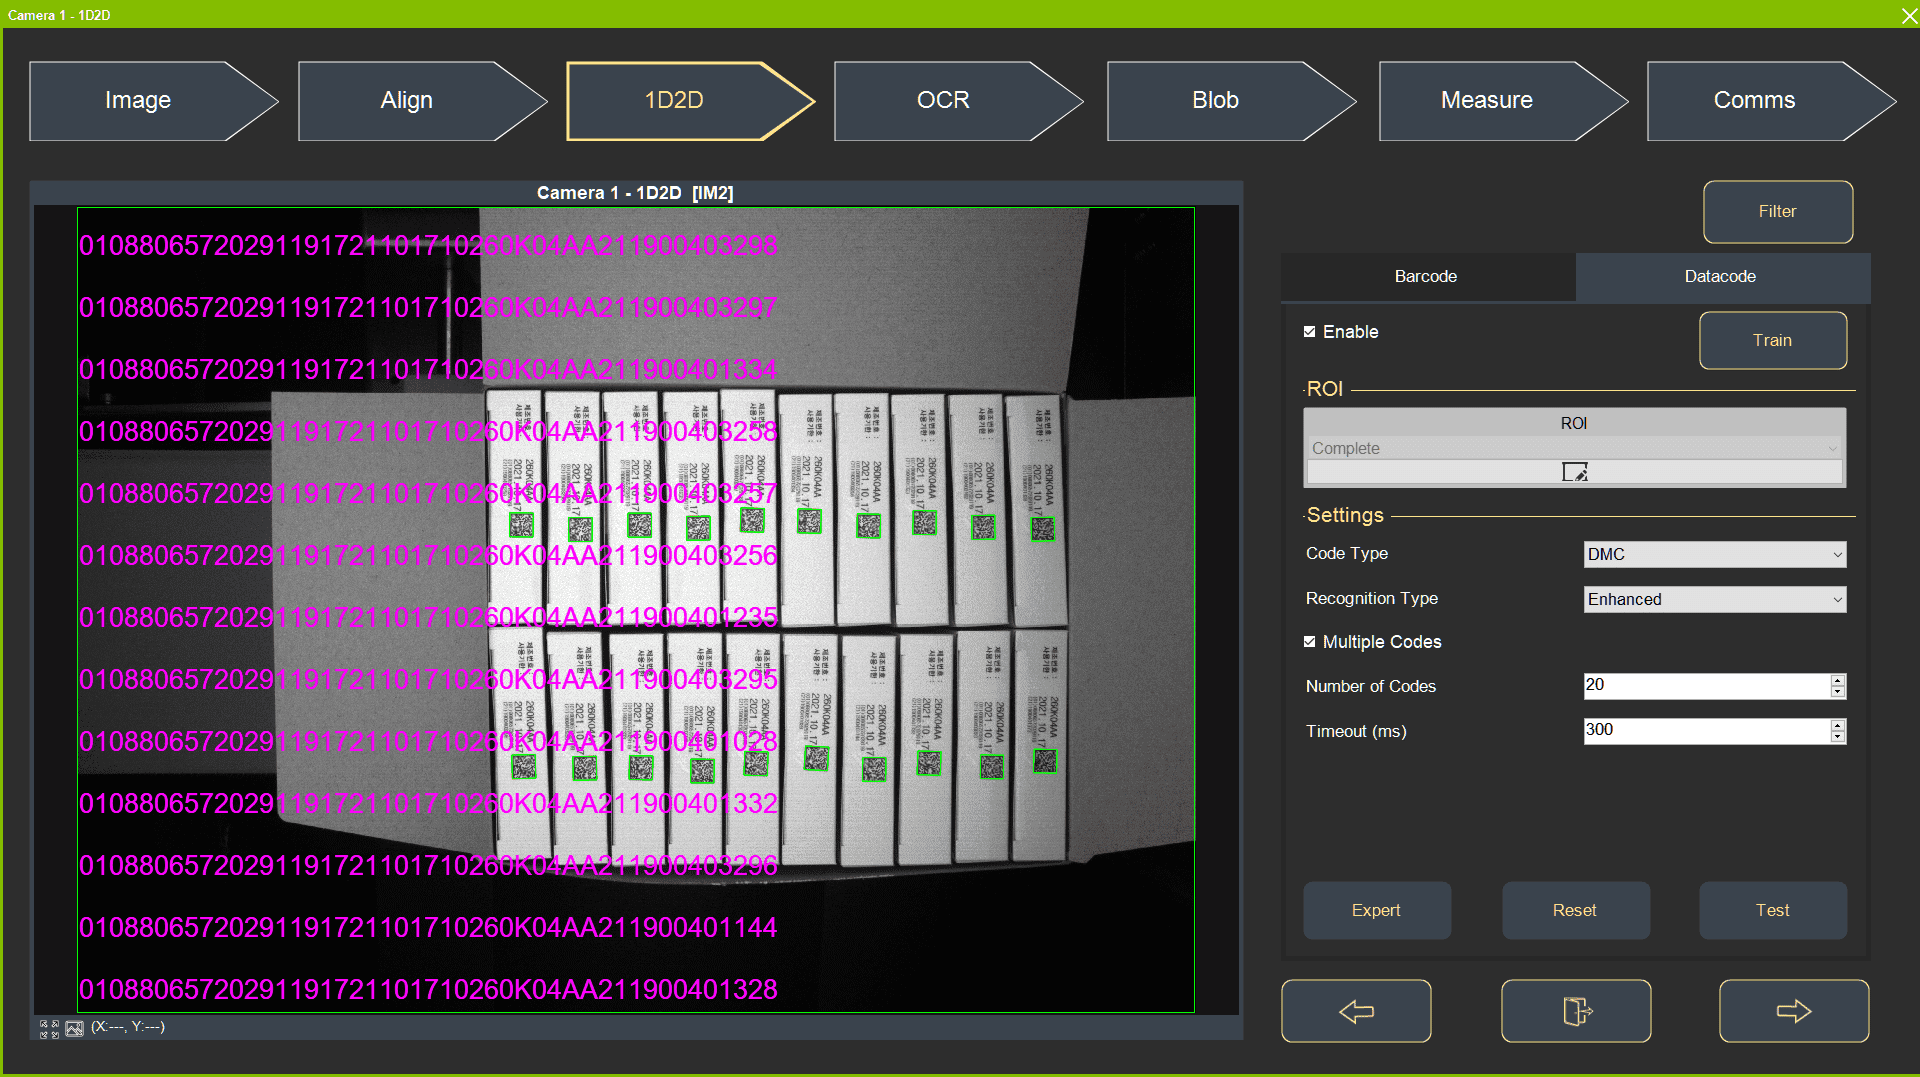Click the X/Y coordinate readout
The height and width of the screenshot is (1077, 1920).
click(128, 1027)
